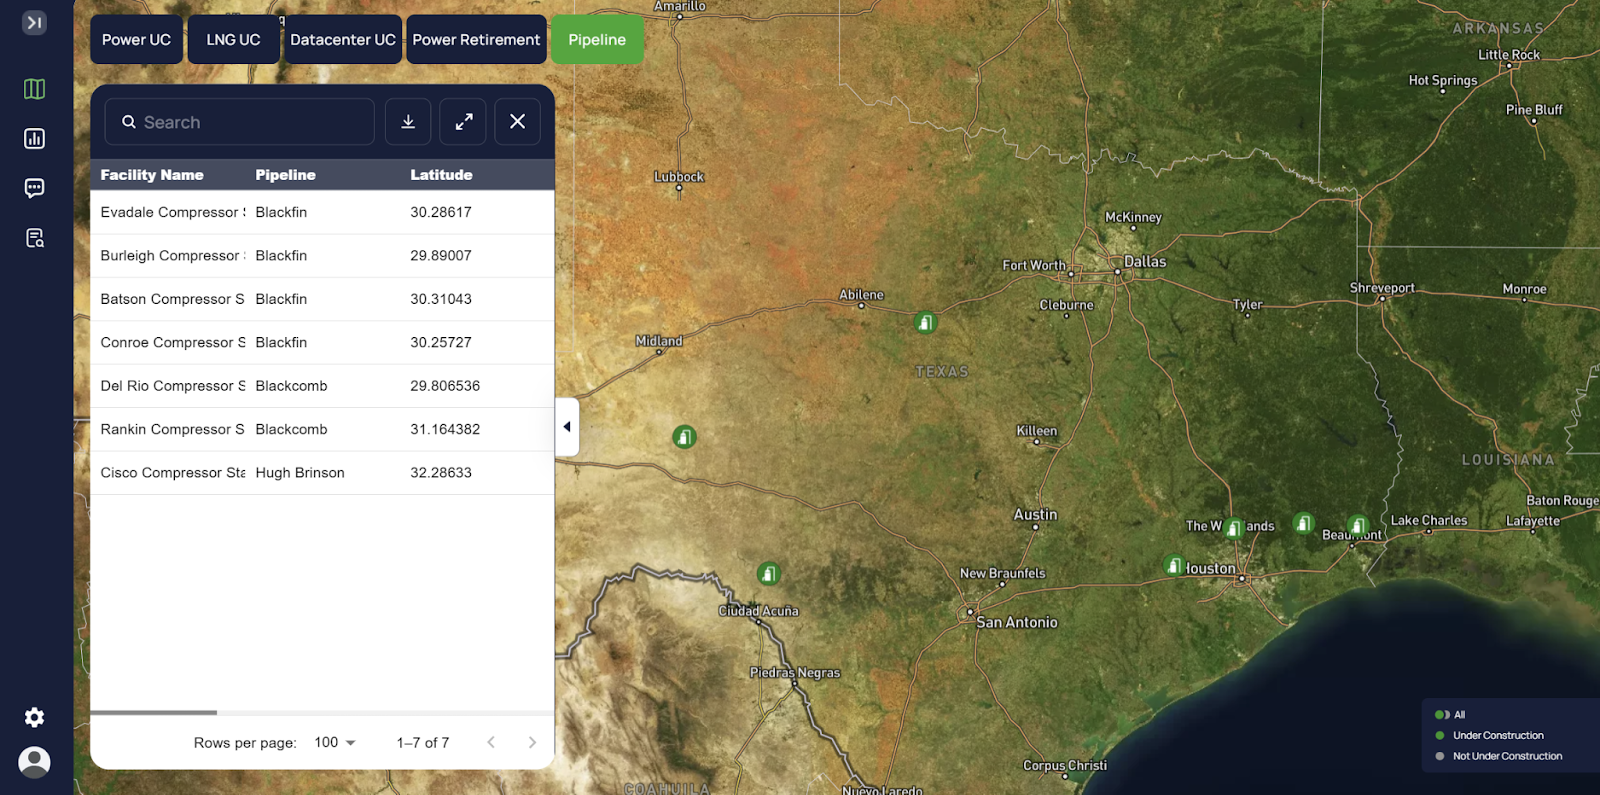Go to next page of table
The width and height of the screenshot is (1600, 795).
532,743
